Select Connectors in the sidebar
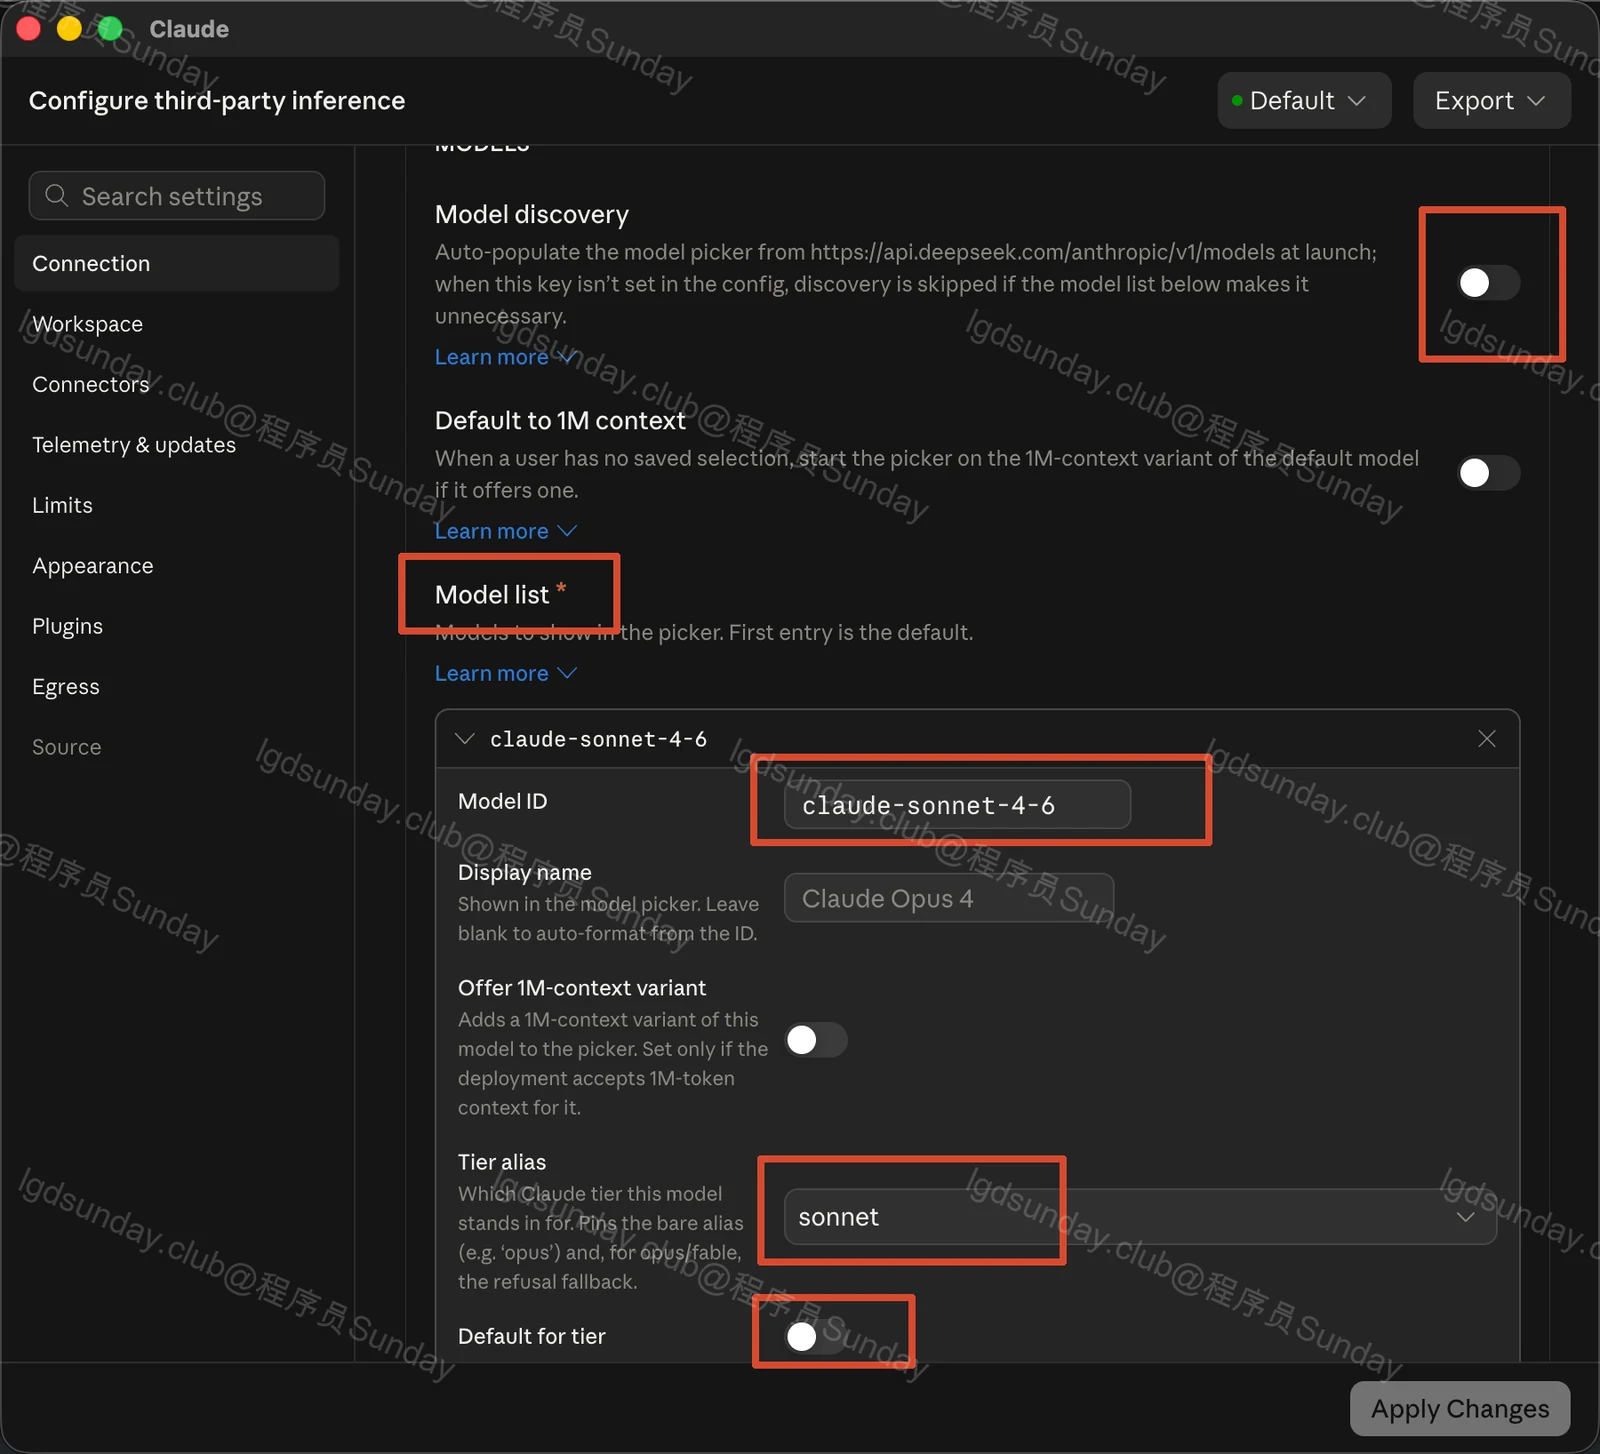The height and width of the screenshot is (1454, 1600). tap(177, 384)
